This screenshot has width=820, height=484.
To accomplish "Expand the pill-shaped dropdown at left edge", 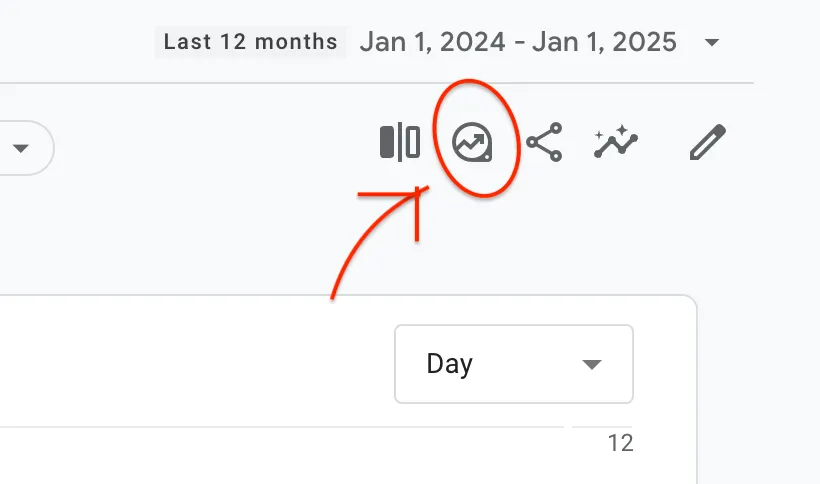I will point(22,148).
